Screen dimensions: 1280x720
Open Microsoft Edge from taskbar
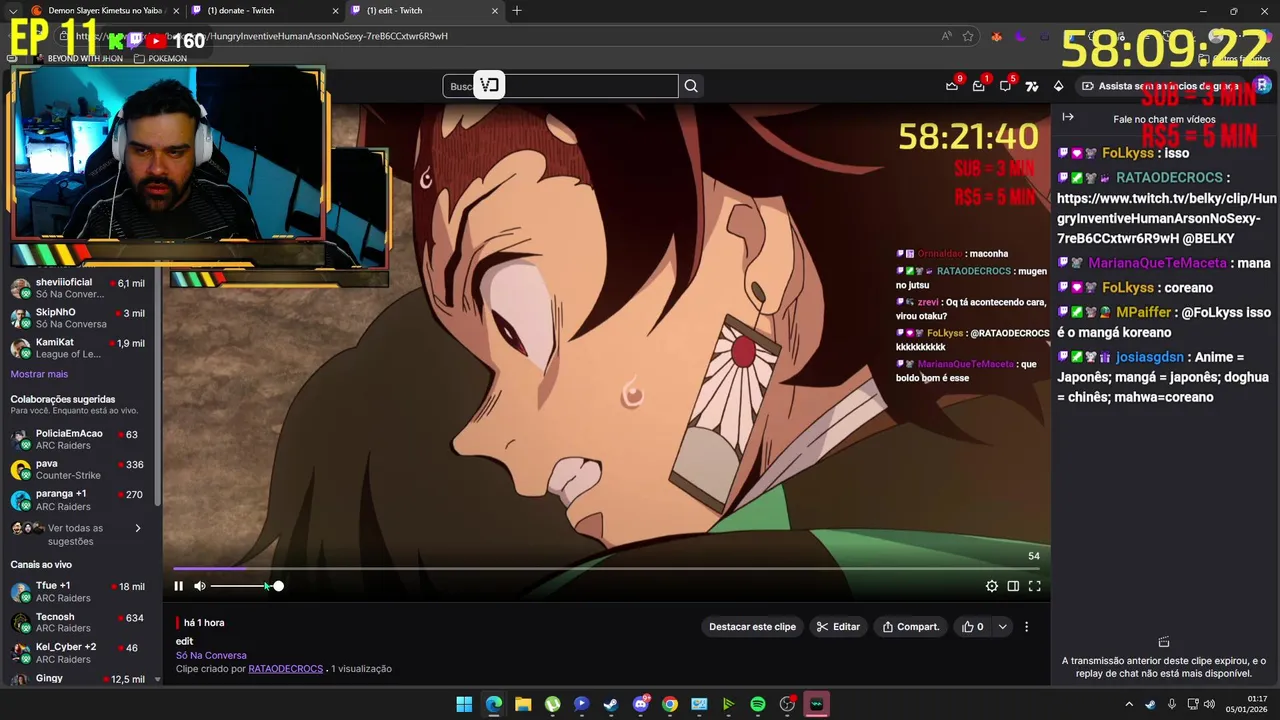coord(494,705)
